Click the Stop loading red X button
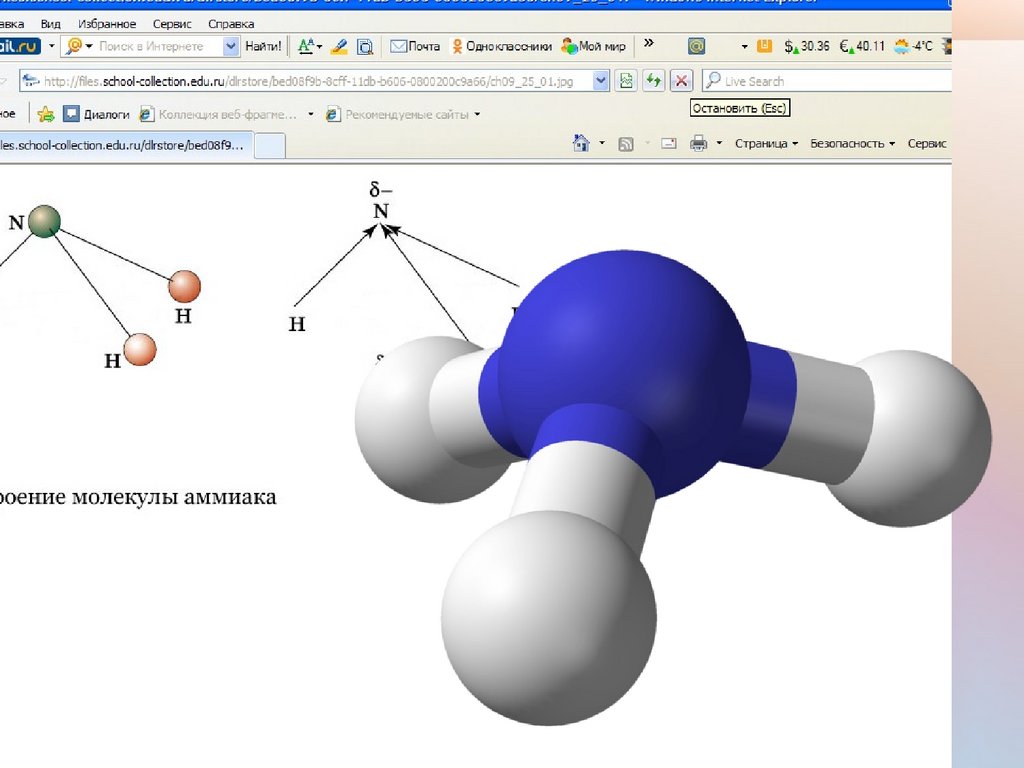The height and width of the screenshot is (768, 1024). pos(681,81)
